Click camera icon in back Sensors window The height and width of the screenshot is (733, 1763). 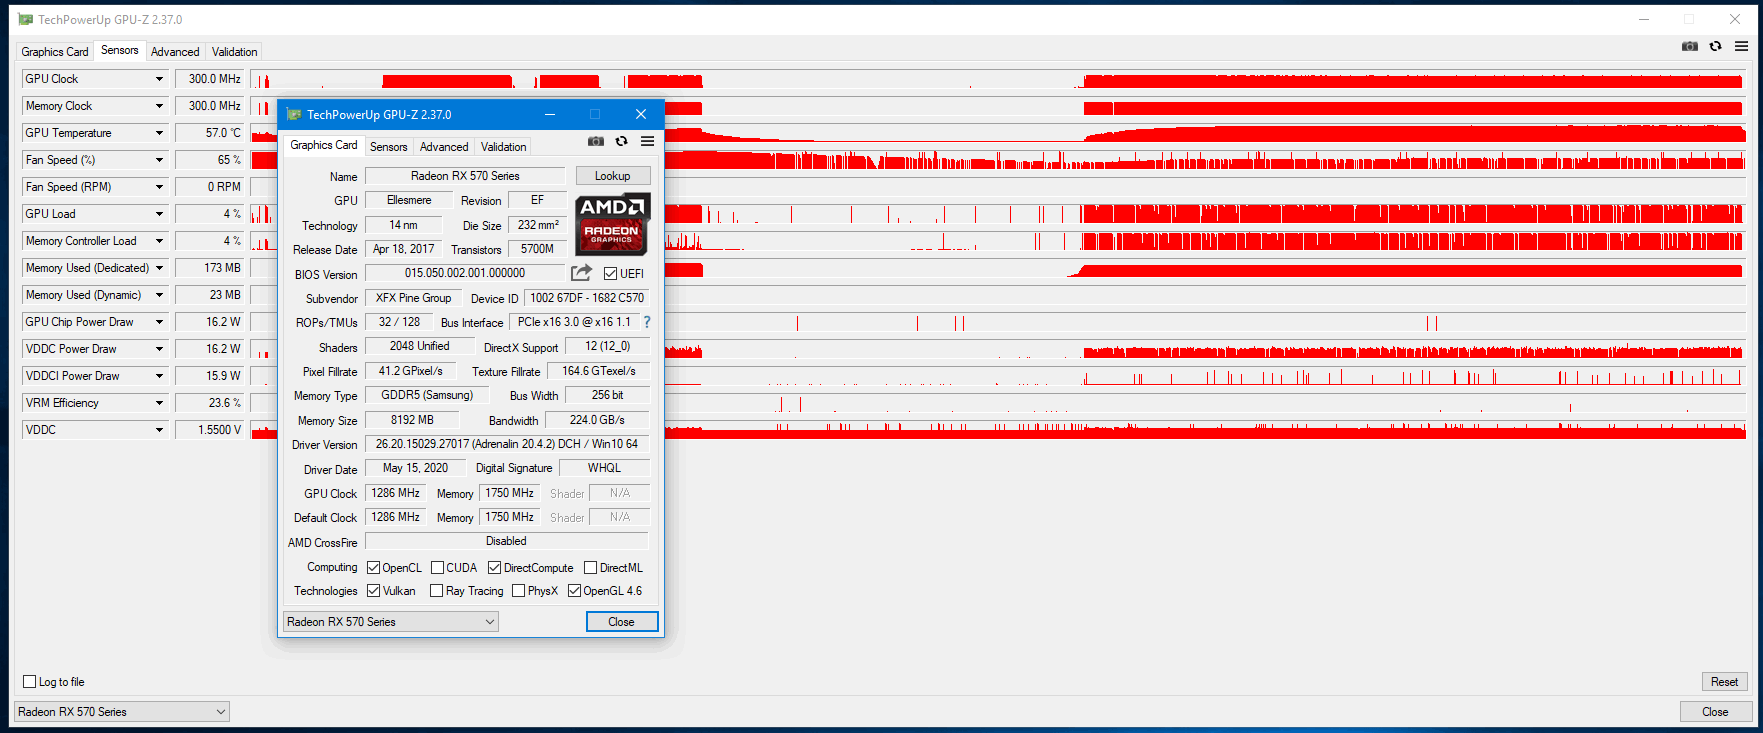[1690, 46]
